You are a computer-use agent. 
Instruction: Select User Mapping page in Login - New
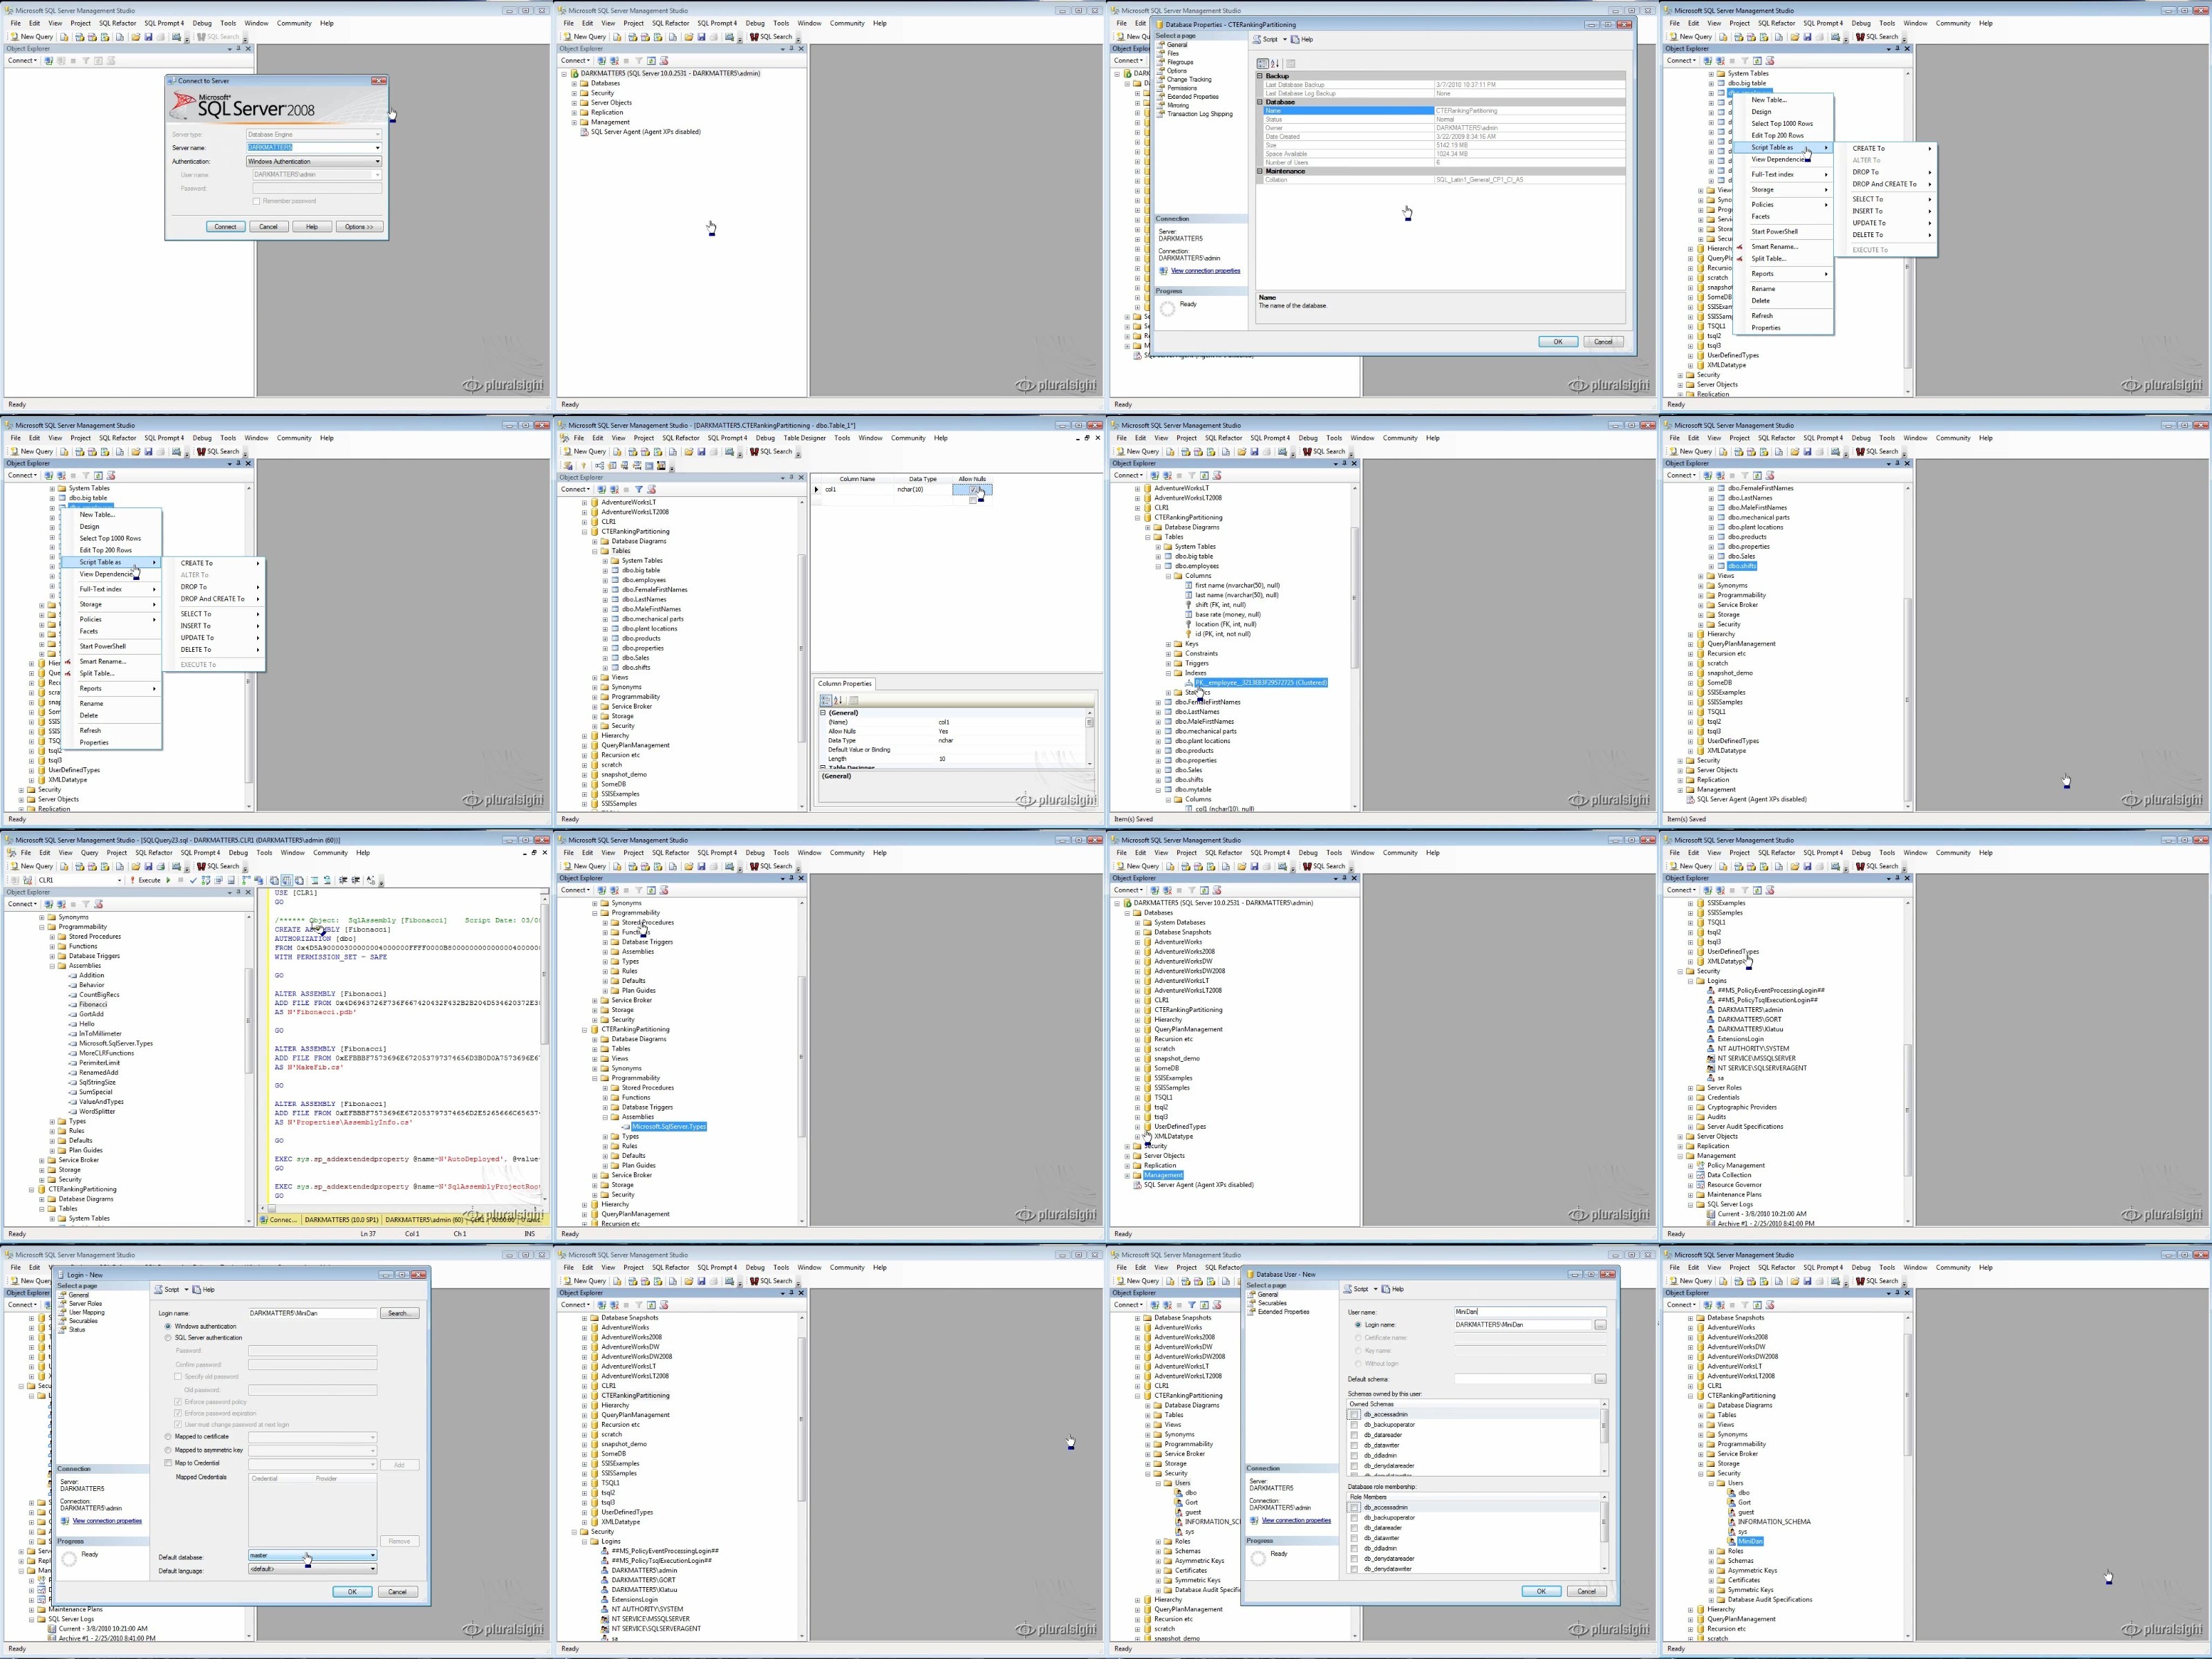86,1312
